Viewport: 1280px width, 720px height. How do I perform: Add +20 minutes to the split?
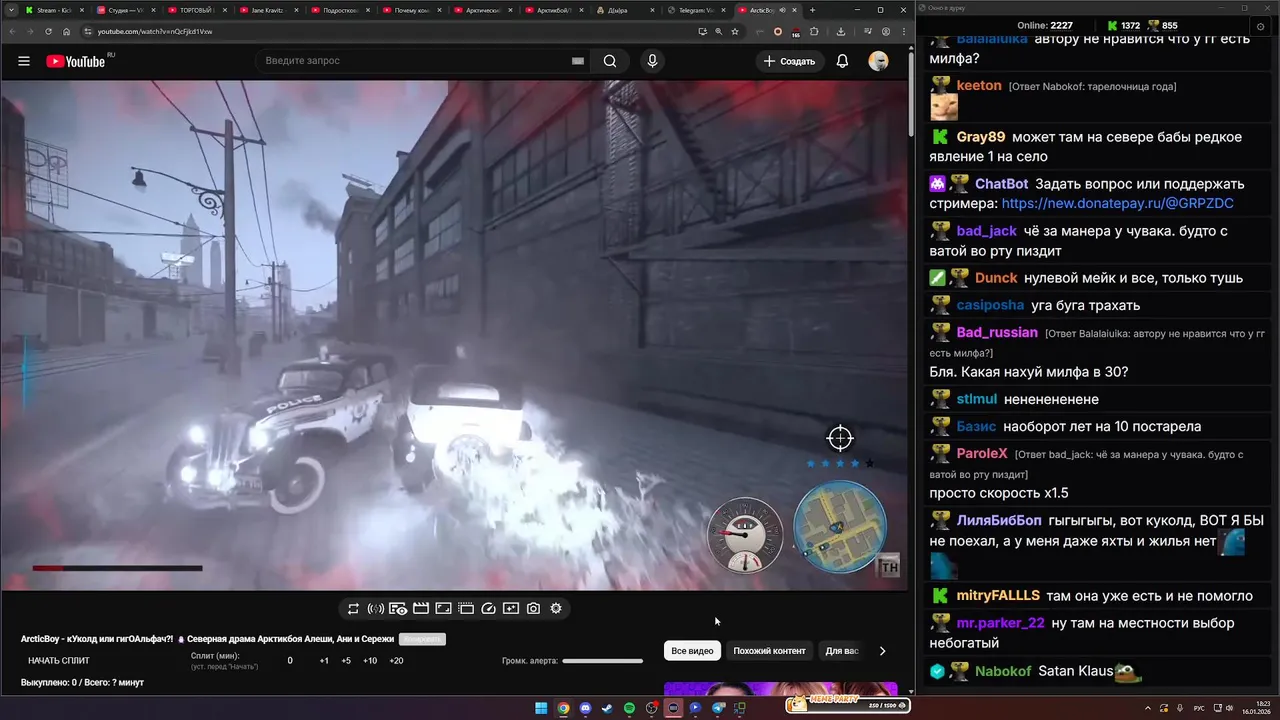396,661
